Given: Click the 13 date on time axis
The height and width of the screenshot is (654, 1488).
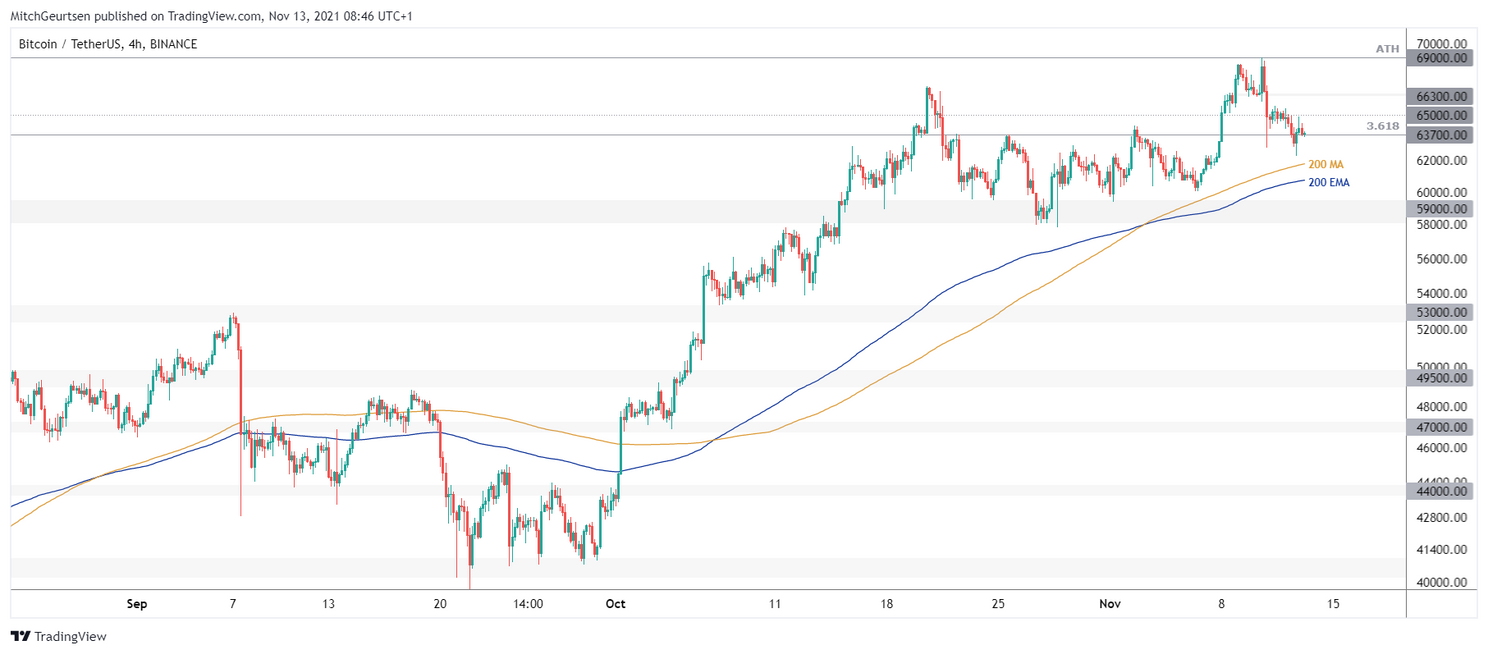Looking at the screenshot, I should point(328,604).
